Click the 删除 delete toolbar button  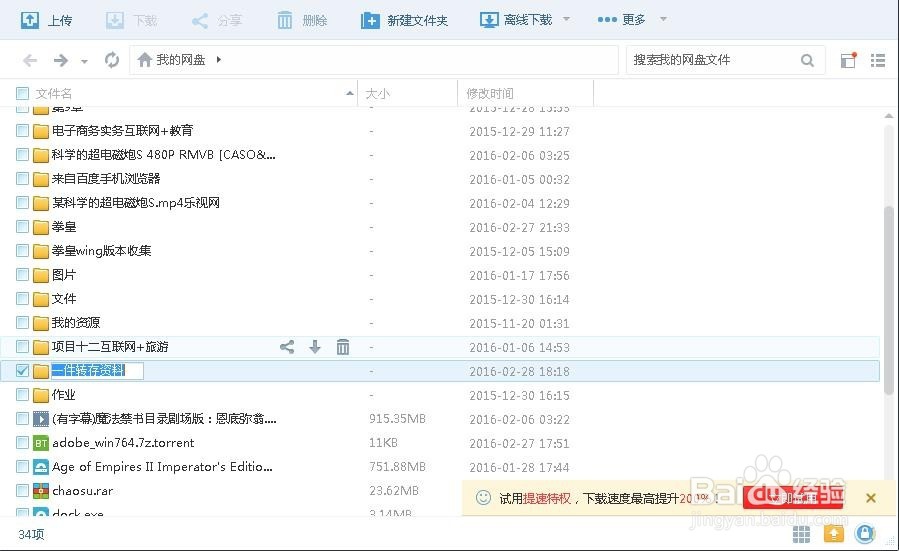(x=302, y=21)
